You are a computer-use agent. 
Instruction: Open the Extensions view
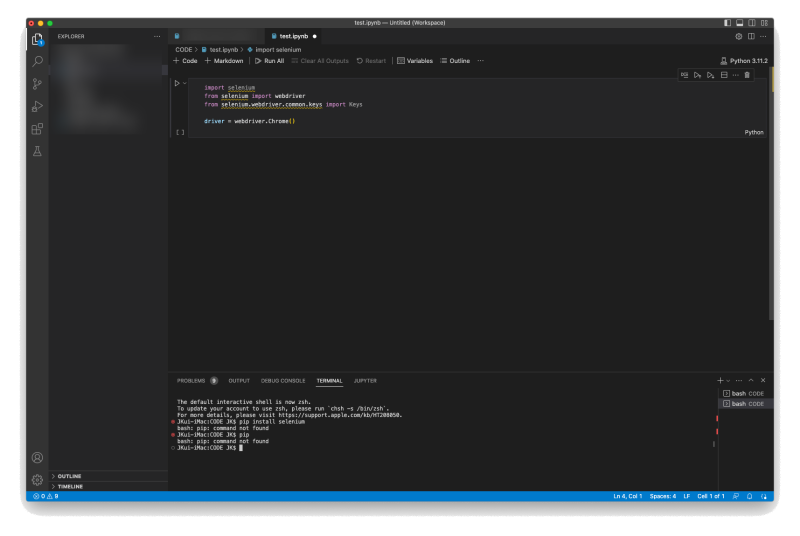[37, 129]
